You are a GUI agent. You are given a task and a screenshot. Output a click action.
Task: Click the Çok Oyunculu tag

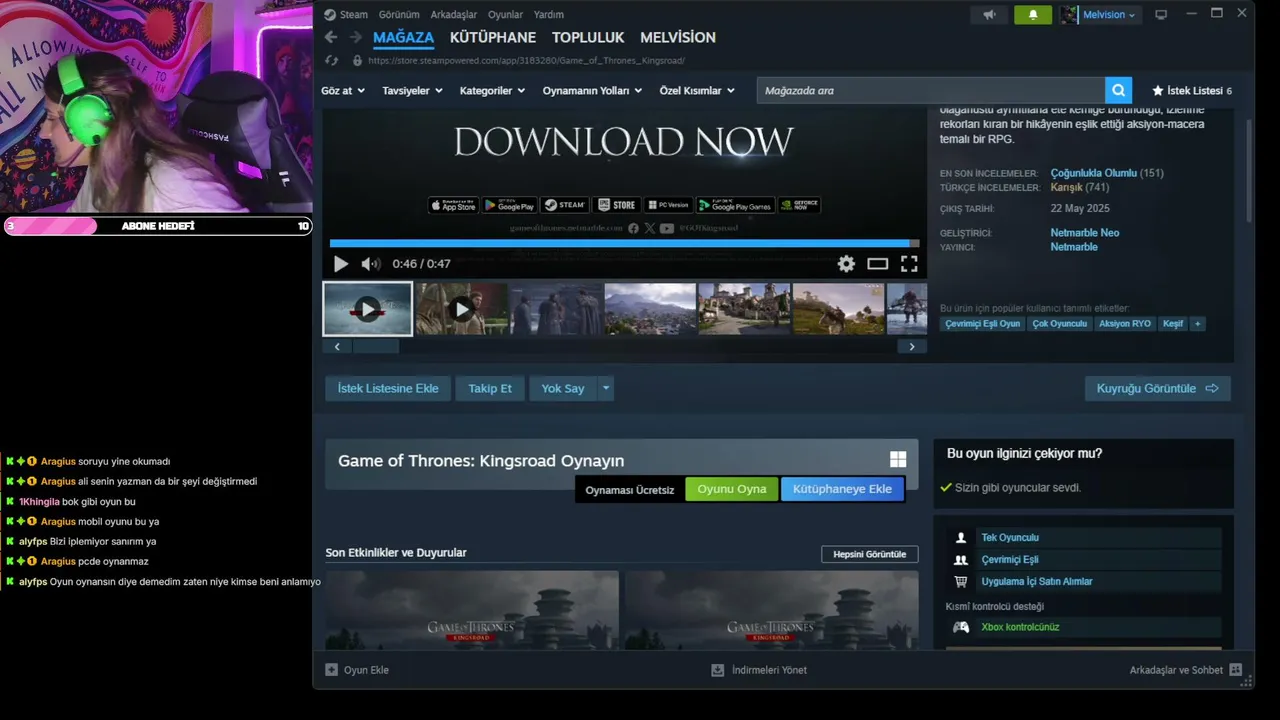(1060, 324)
